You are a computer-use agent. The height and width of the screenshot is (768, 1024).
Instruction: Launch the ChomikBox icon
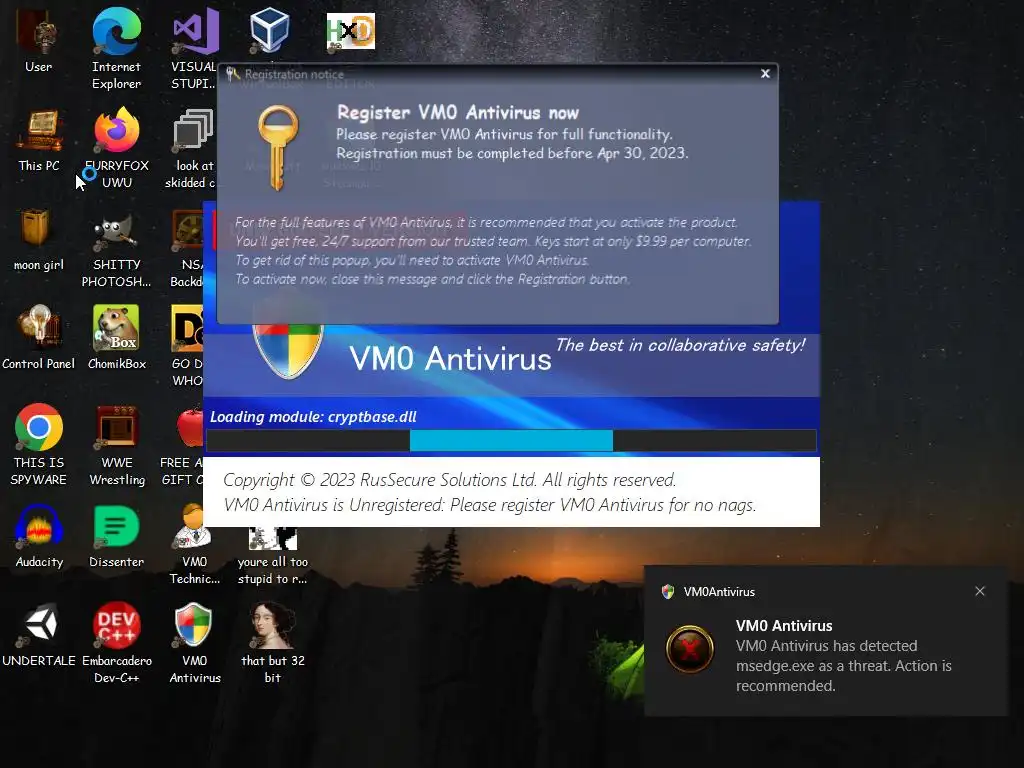(117, 337)
